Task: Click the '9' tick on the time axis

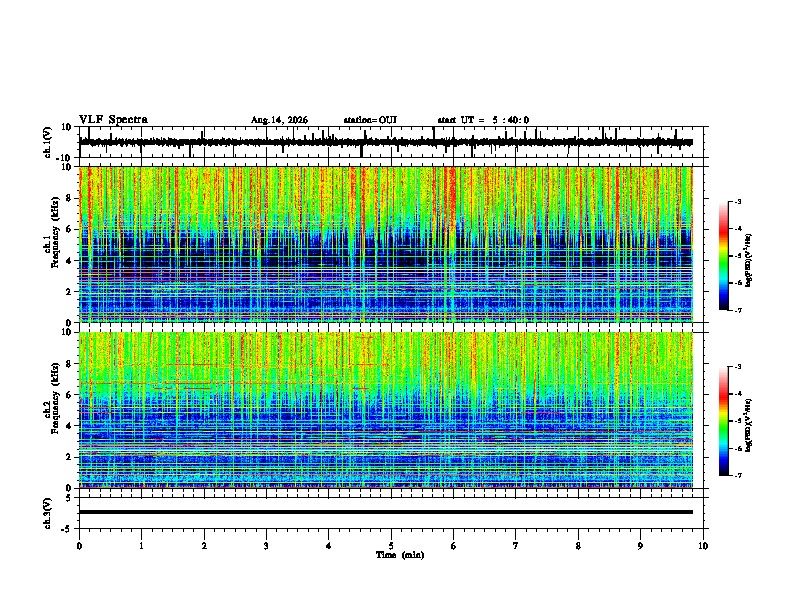Action: [x=640, y=546]
